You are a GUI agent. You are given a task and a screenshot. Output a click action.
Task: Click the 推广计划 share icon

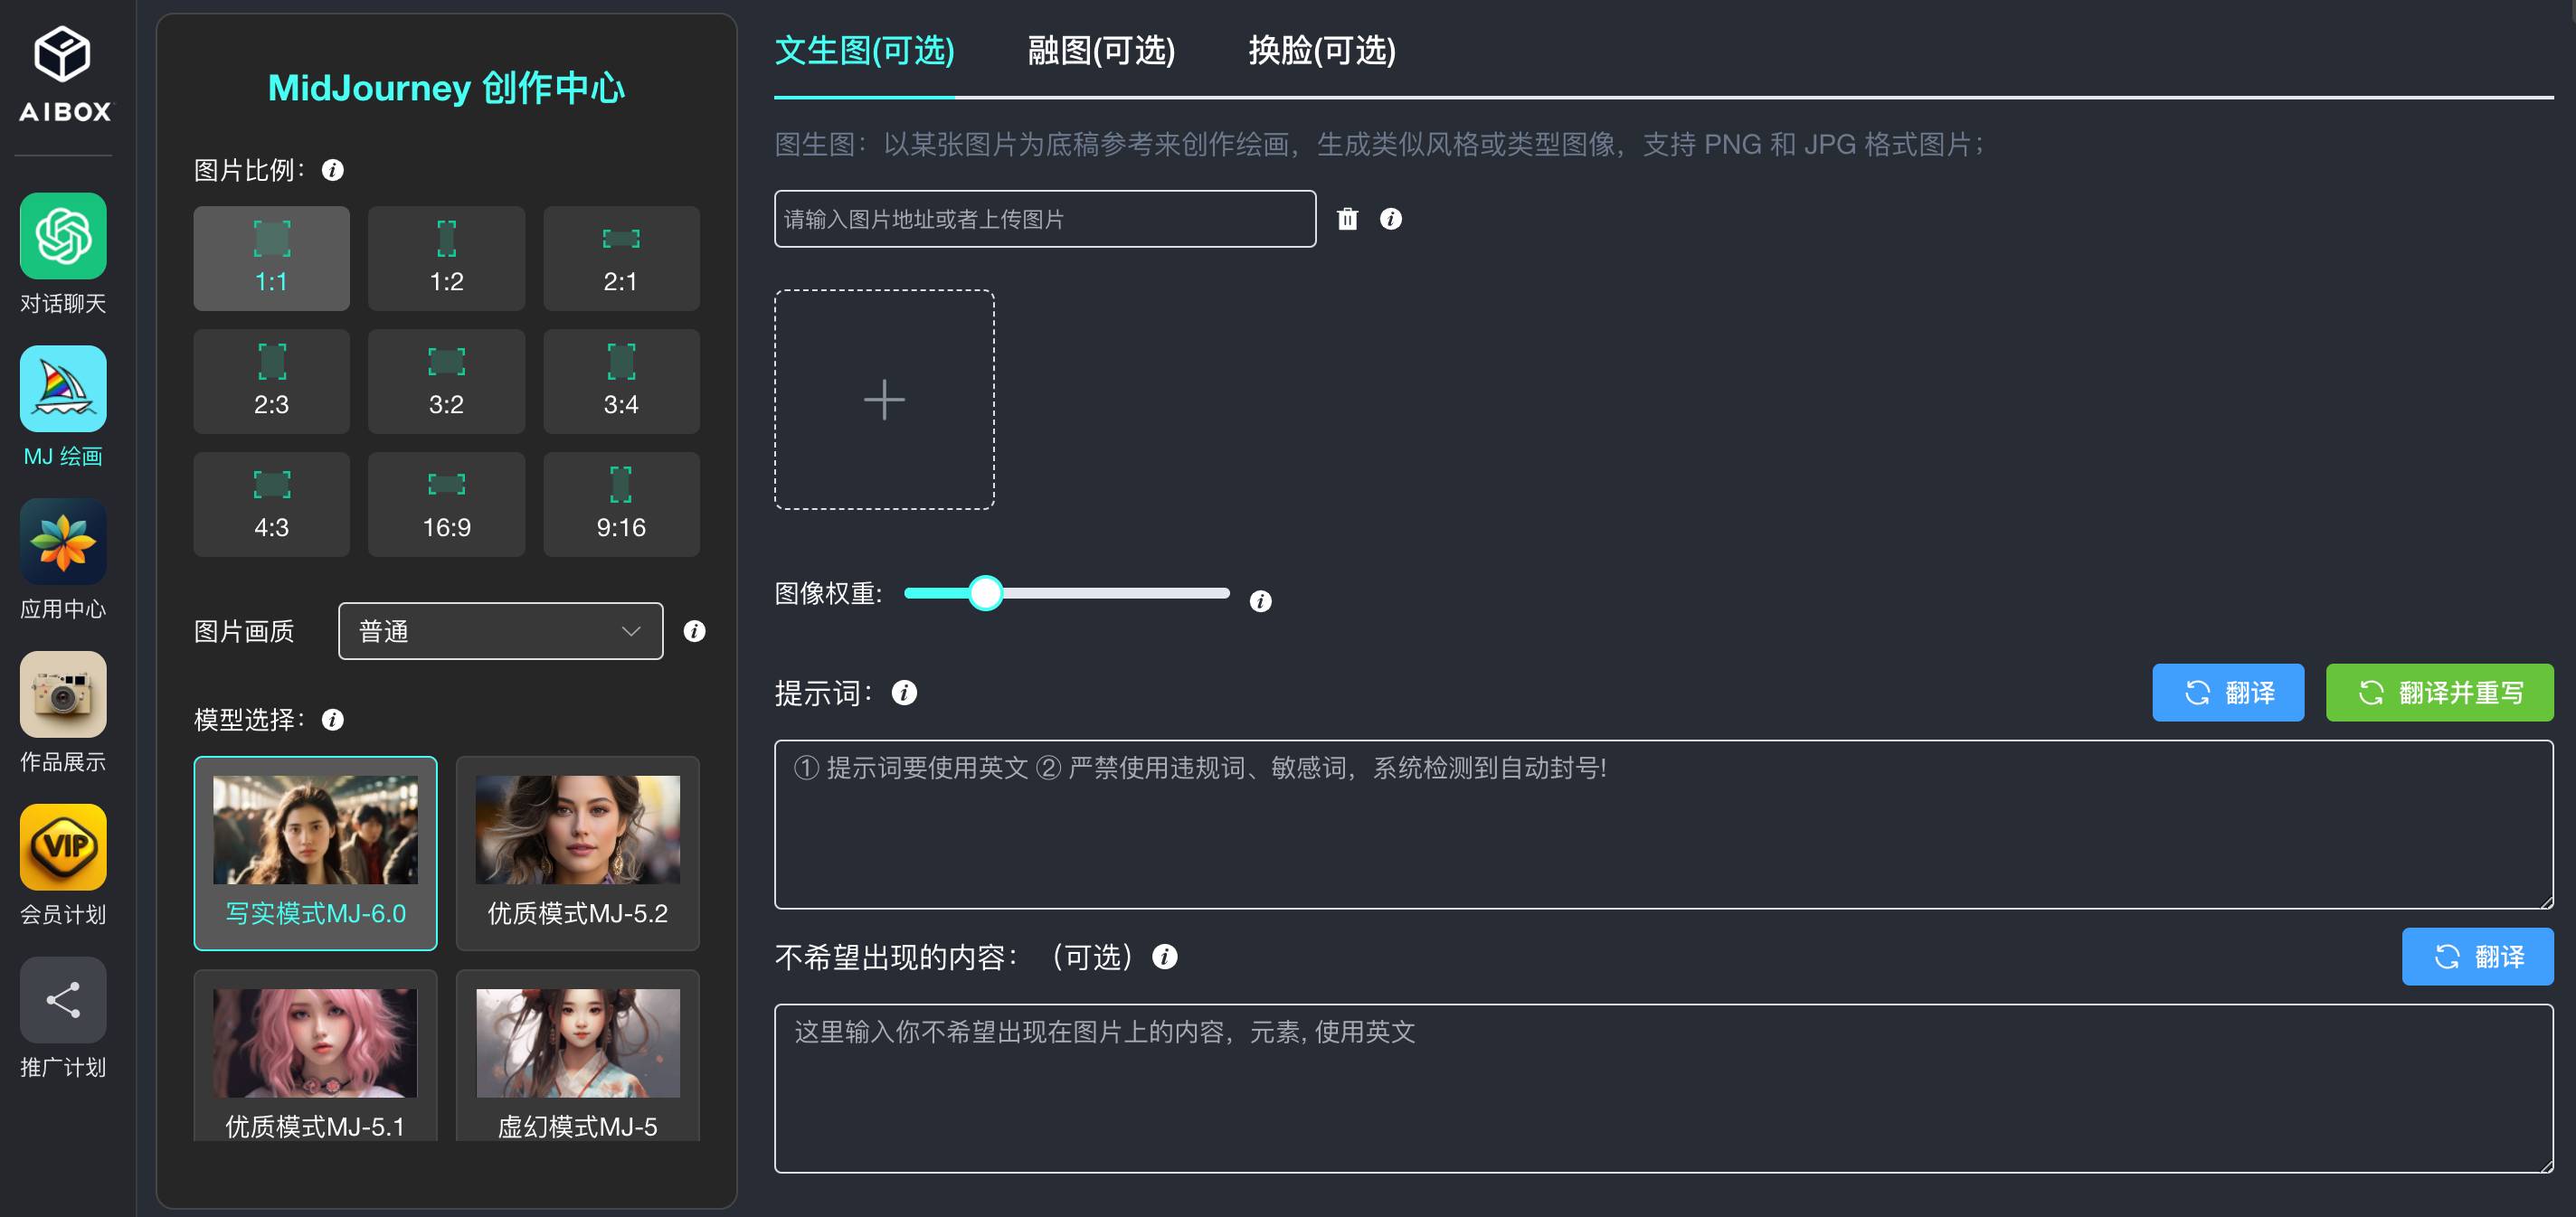click(62, 999)
